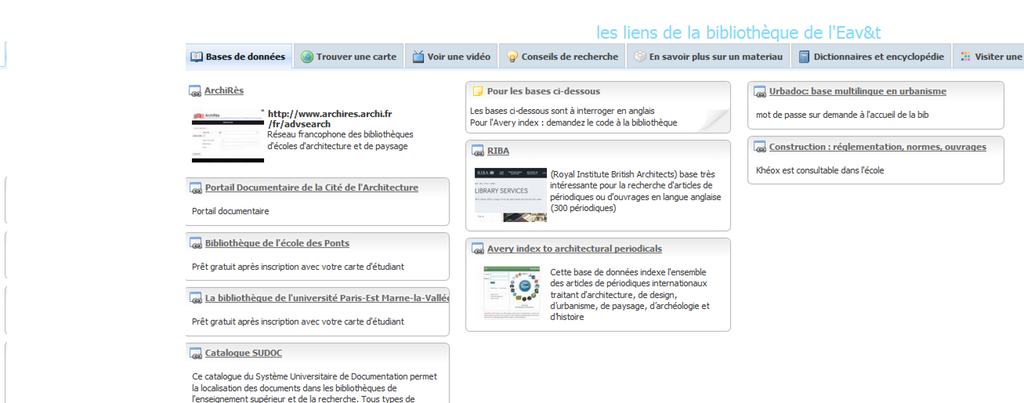Screen dimensions: 1024x403
Task: Open Urbadoc: base multilingue en urbanisme link
Action: pos(857,92)
